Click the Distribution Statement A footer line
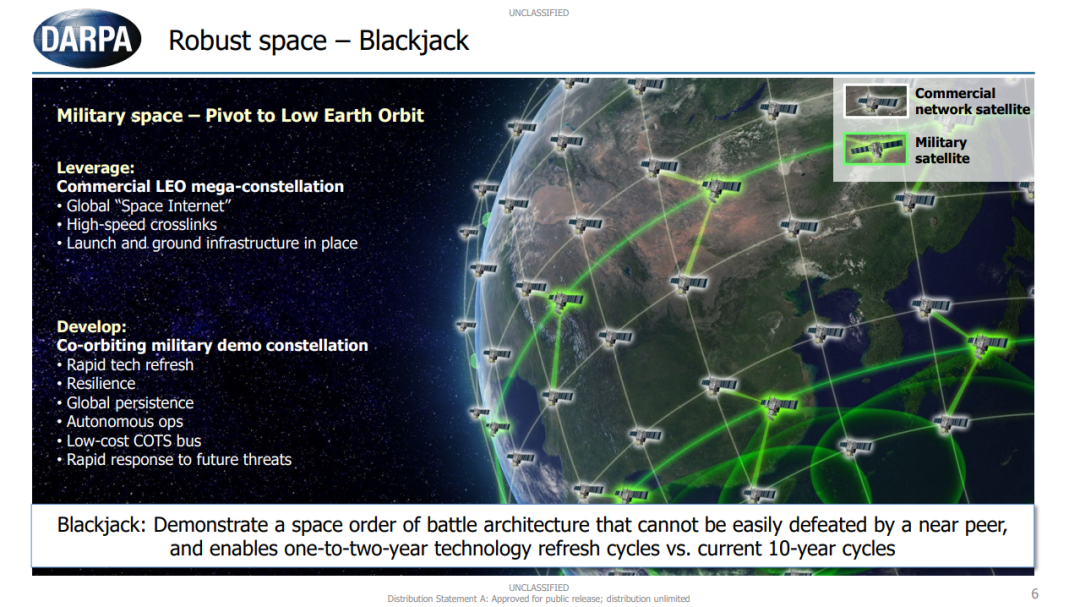 538,598
